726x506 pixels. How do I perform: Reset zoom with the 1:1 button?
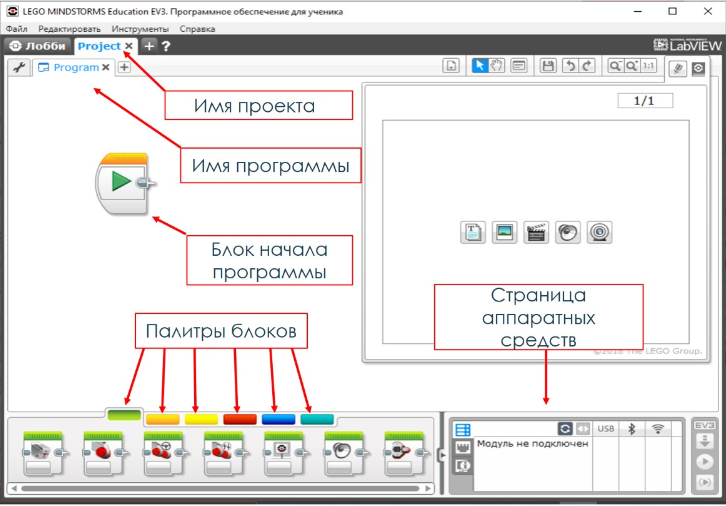click(x=649, y=66)
